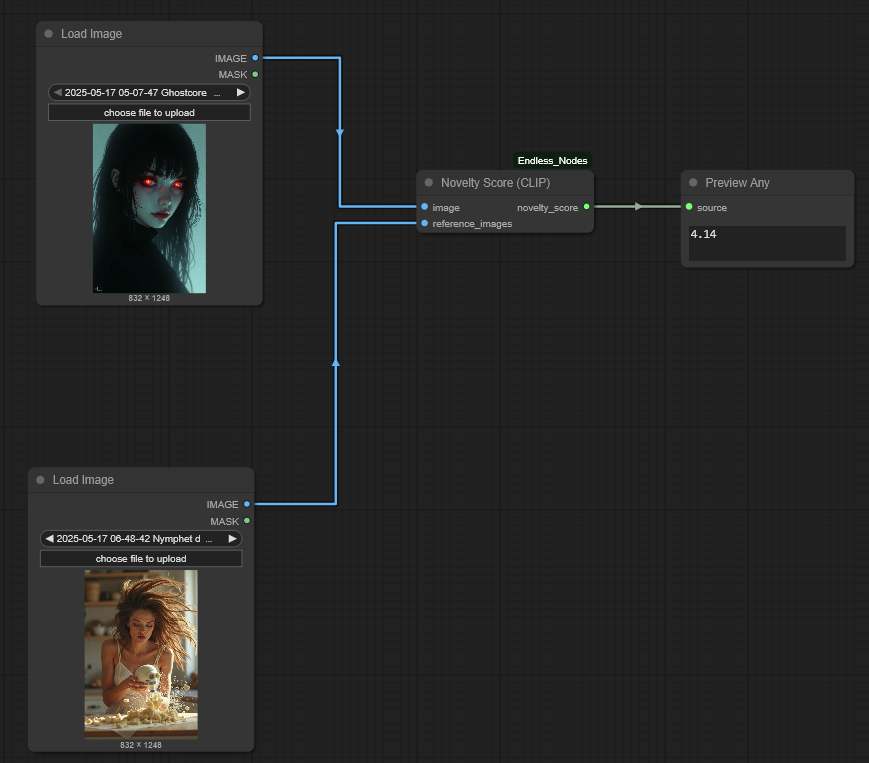Click the novelty_score output socket
The image size is (869, 763).
(x=586, y=207)
